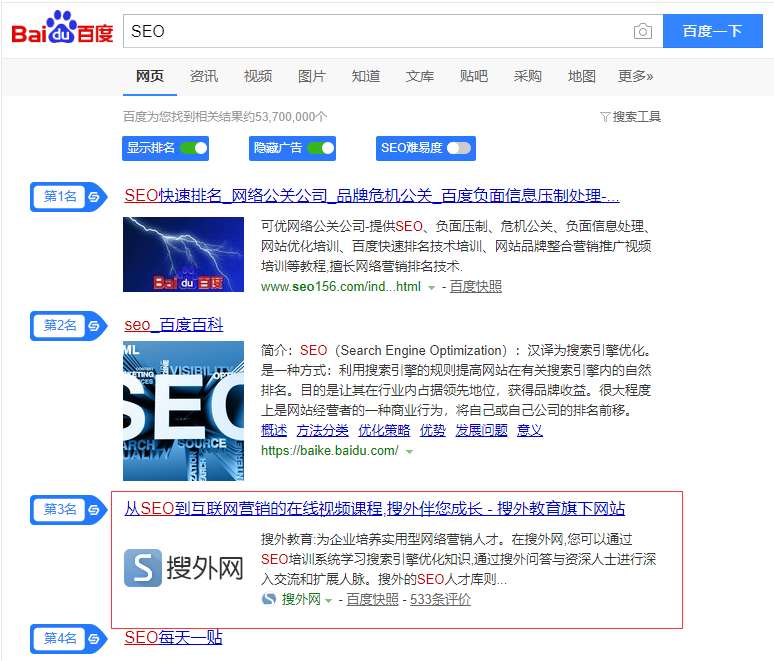
Task: Toggle the 显示排名 switch
Action: coord(194,148)
